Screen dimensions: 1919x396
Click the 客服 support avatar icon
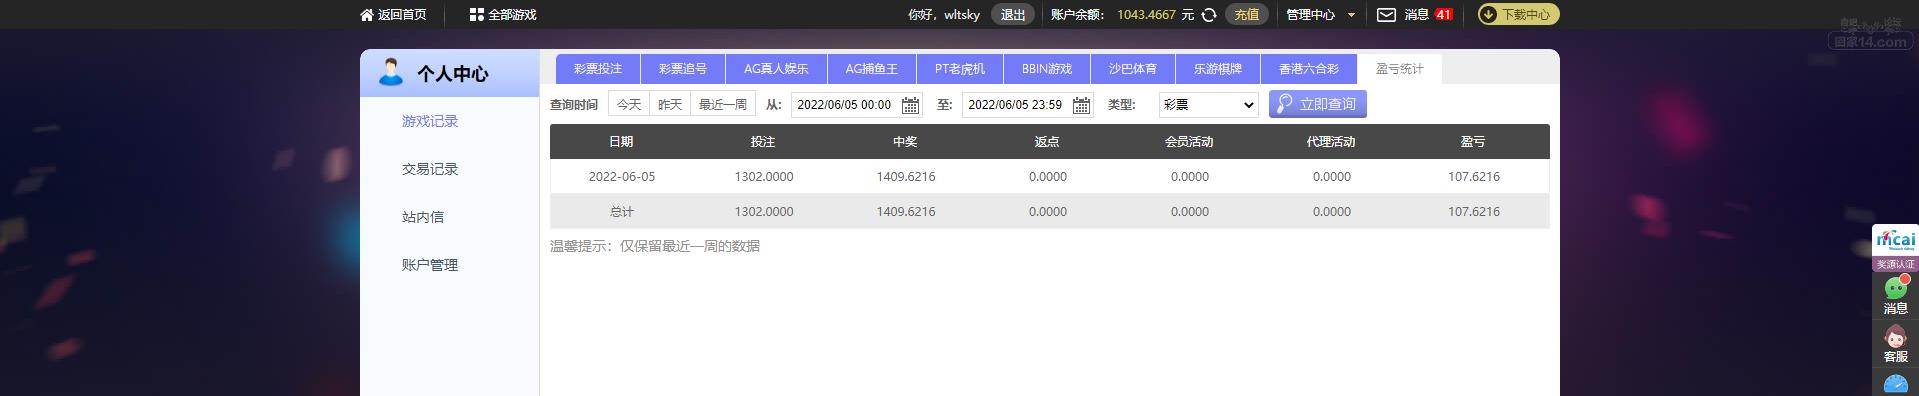(x=1895, y=338)
